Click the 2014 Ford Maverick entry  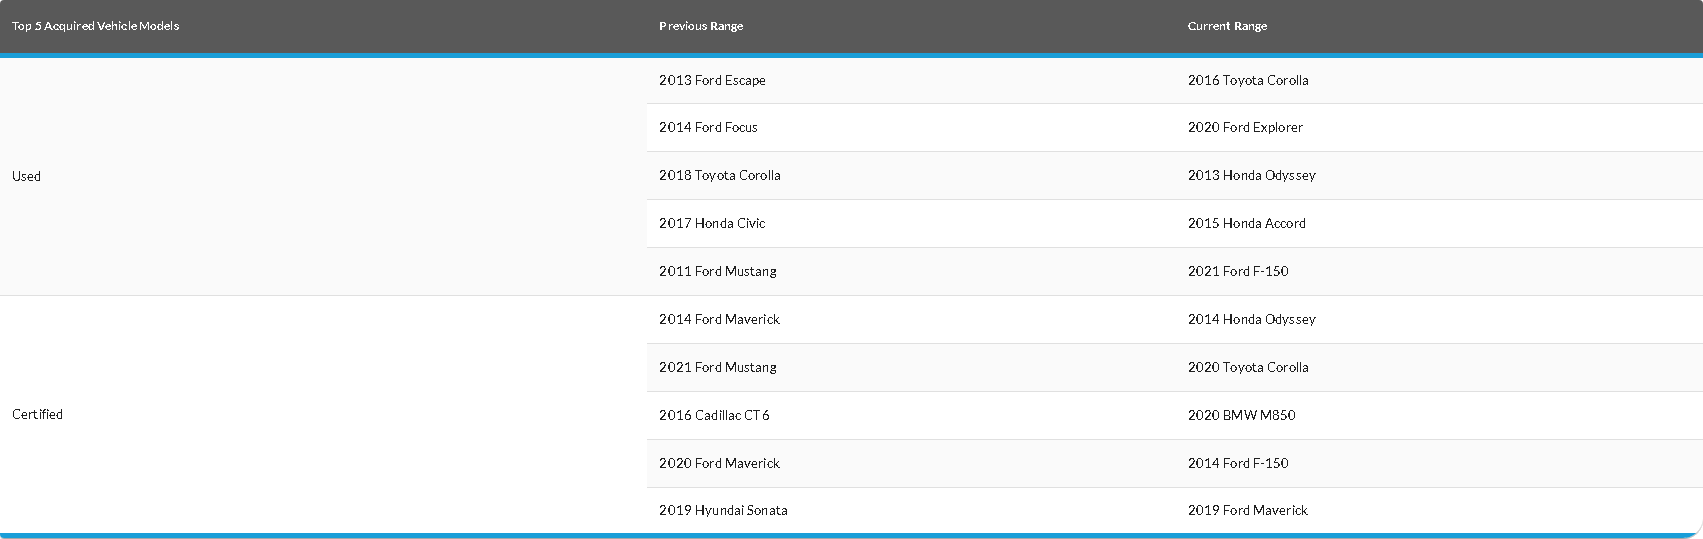(719, 319)
